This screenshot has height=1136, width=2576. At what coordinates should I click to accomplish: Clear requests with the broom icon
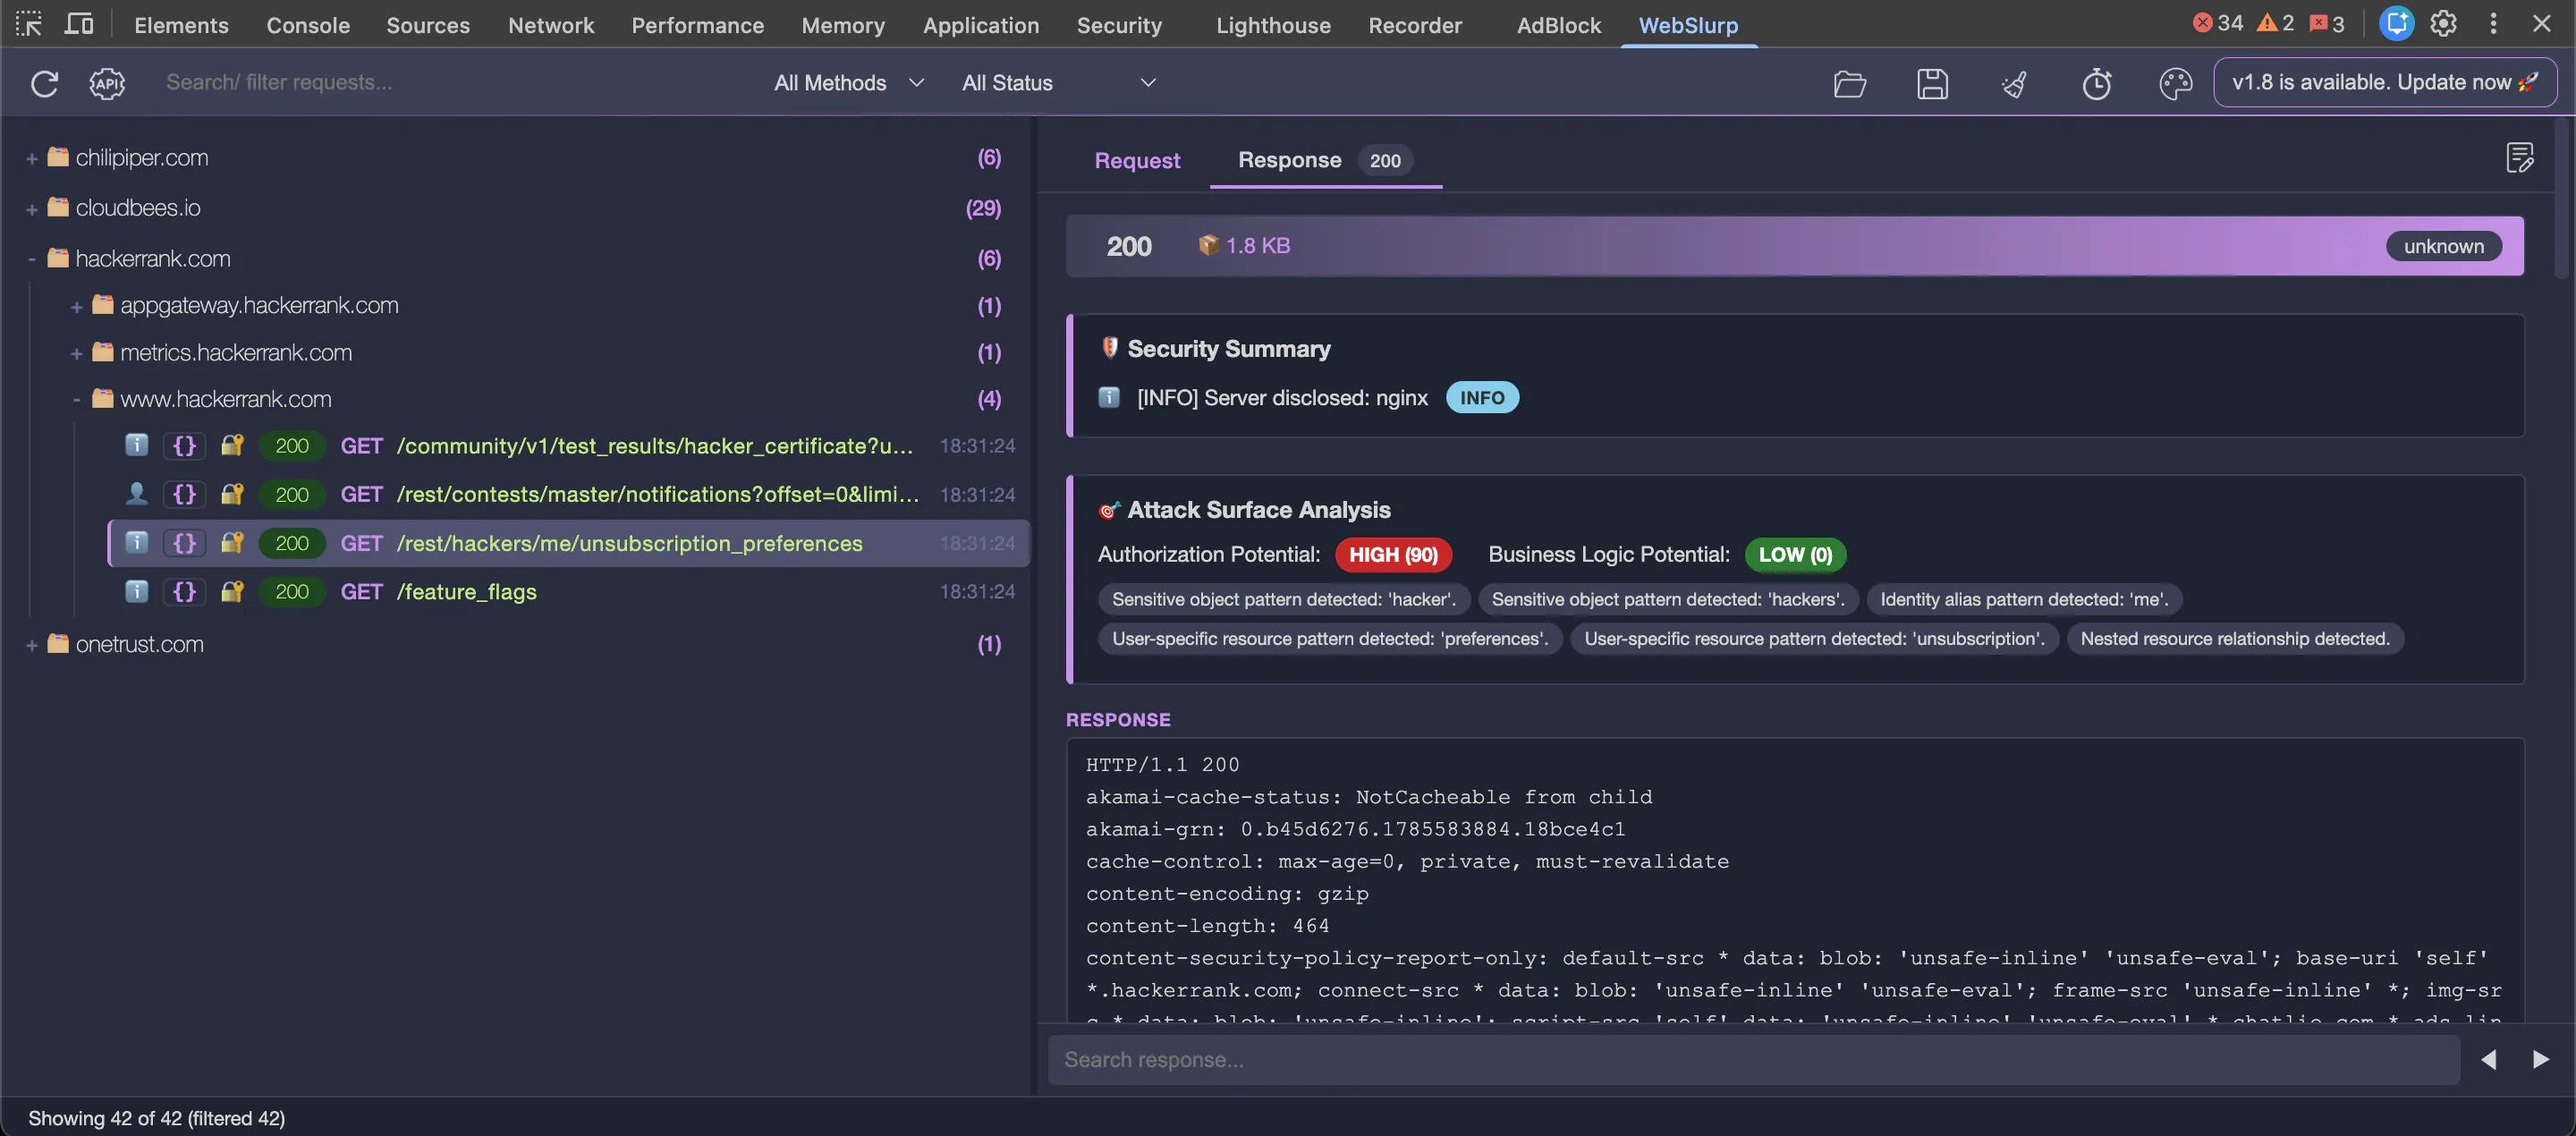point(2014,83)
